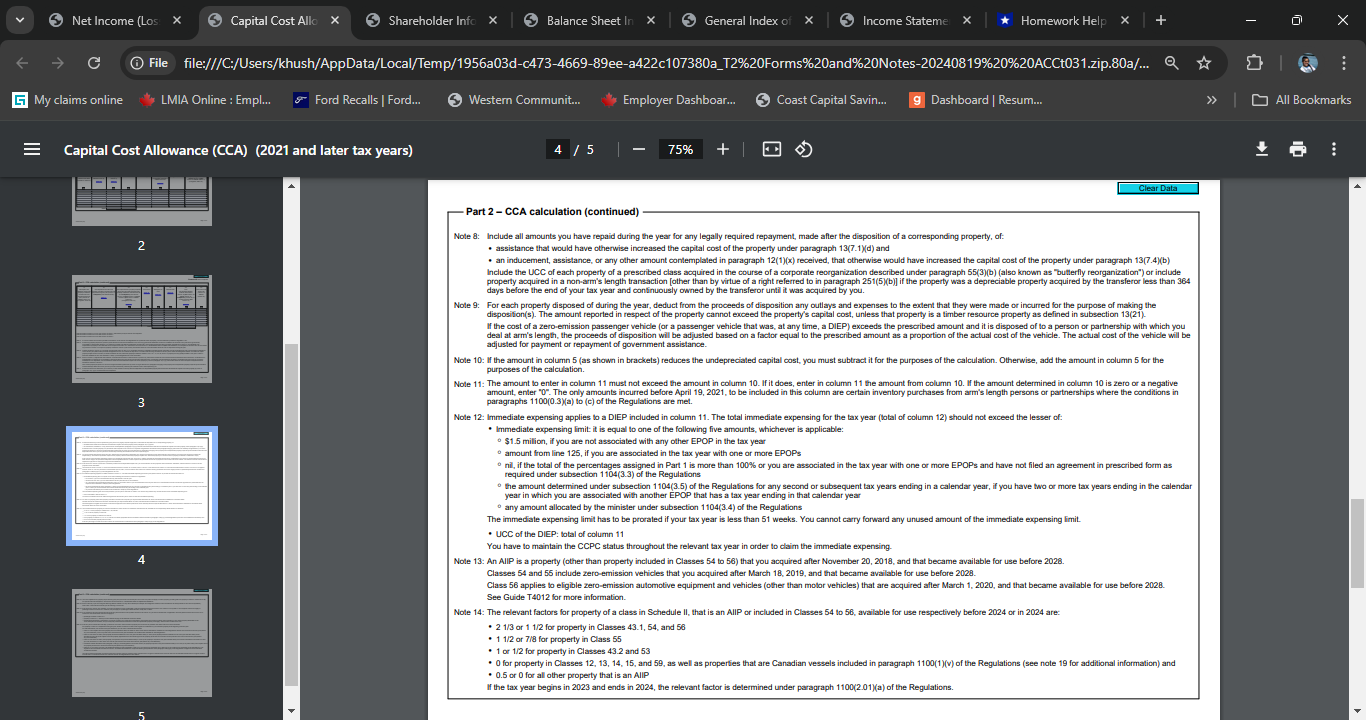Open the tab search dropdown chevron
Image resolution: width=1366 pixels, height=720 pixels.
[x=19, y=20]
